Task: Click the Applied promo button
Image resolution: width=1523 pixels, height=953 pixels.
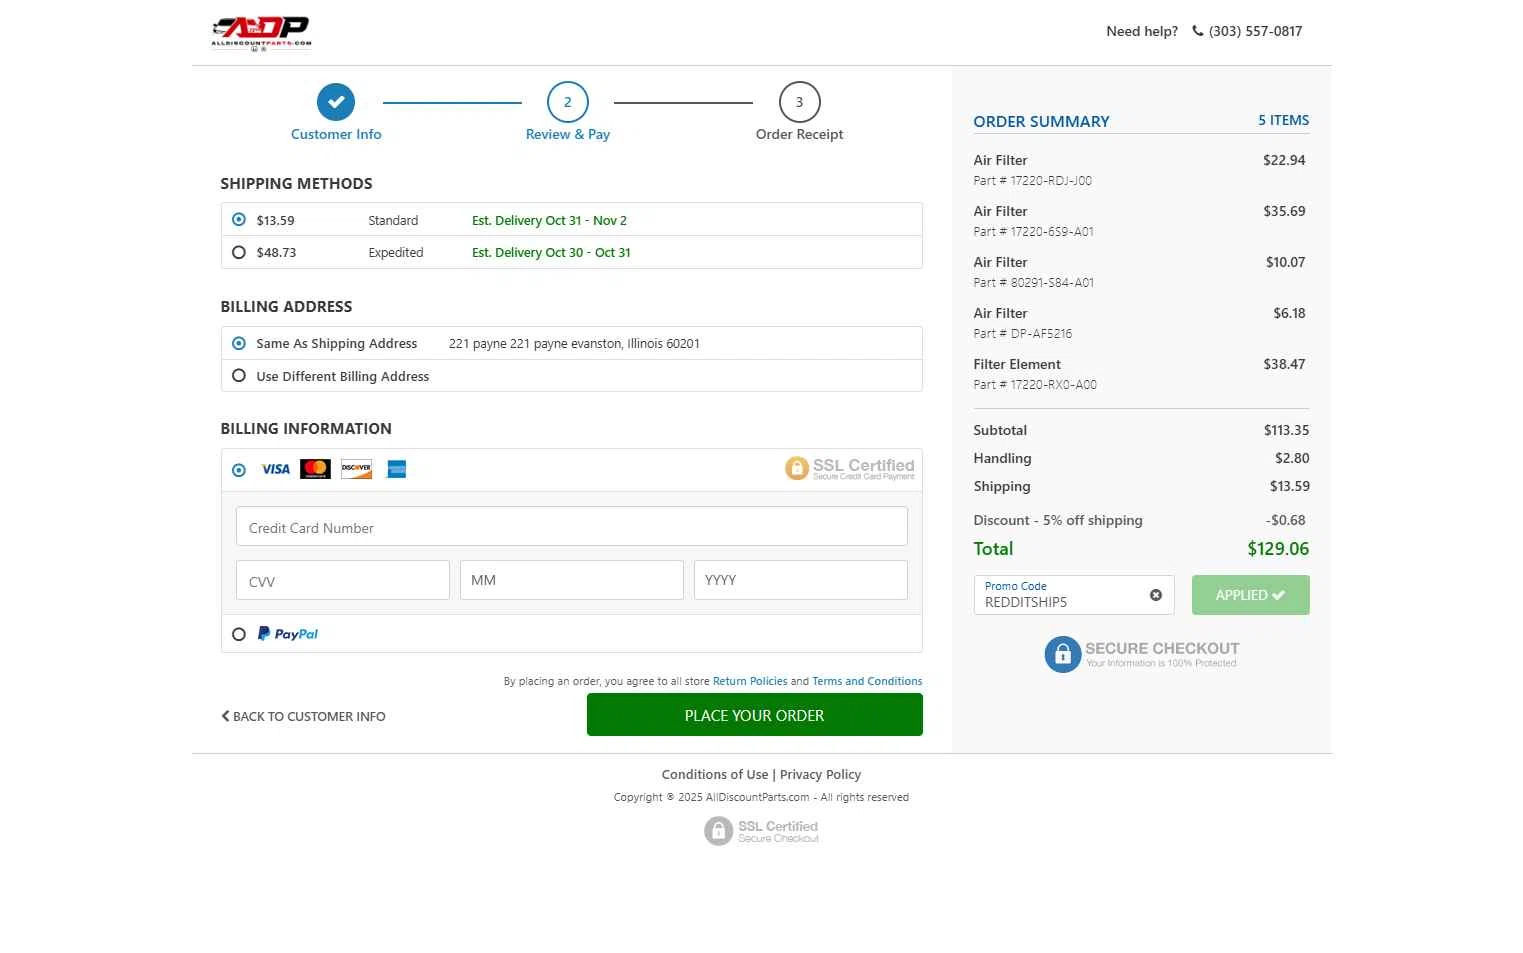Action: (x=1251, y=595)
